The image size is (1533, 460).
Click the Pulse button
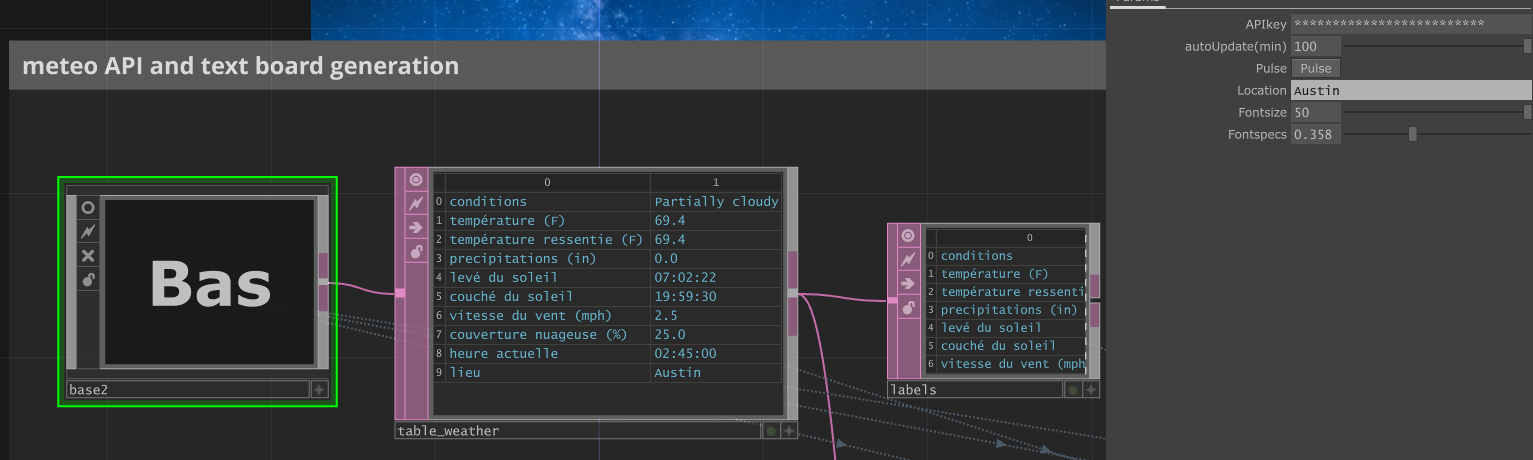1316,69
